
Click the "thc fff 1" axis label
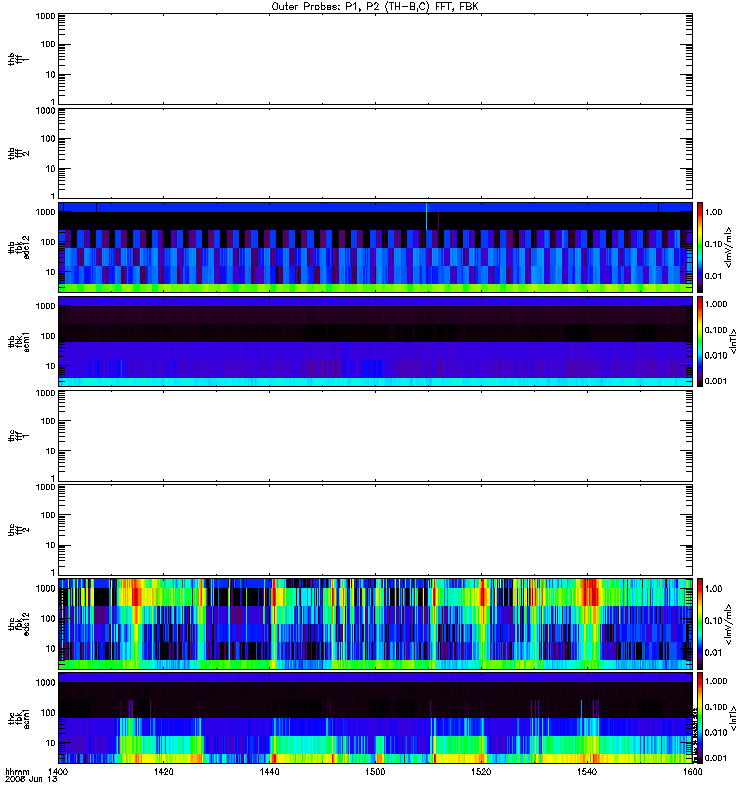[x=18, y=436]
